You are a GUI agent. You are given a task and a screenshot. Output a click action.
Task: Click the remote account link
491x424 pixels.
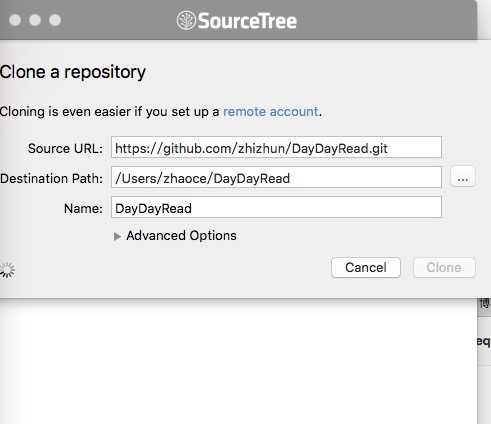click(271, 112)
